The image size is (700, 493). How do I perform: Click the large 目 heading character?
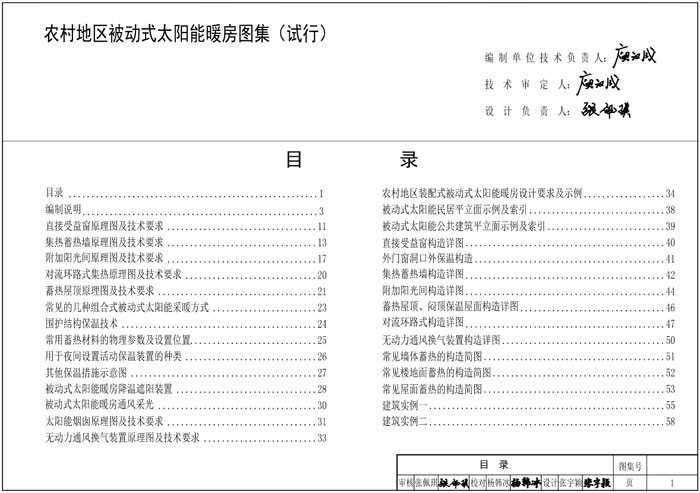[294, 159]
